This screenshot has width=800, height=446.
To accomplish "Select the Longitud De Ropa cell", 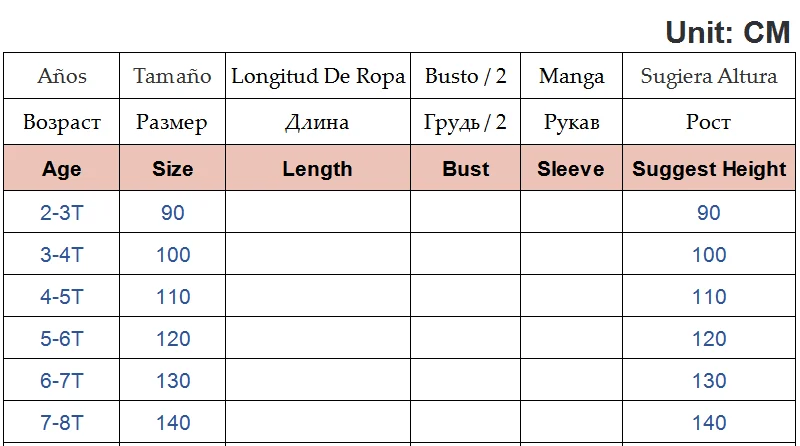I will coord(318,76).
